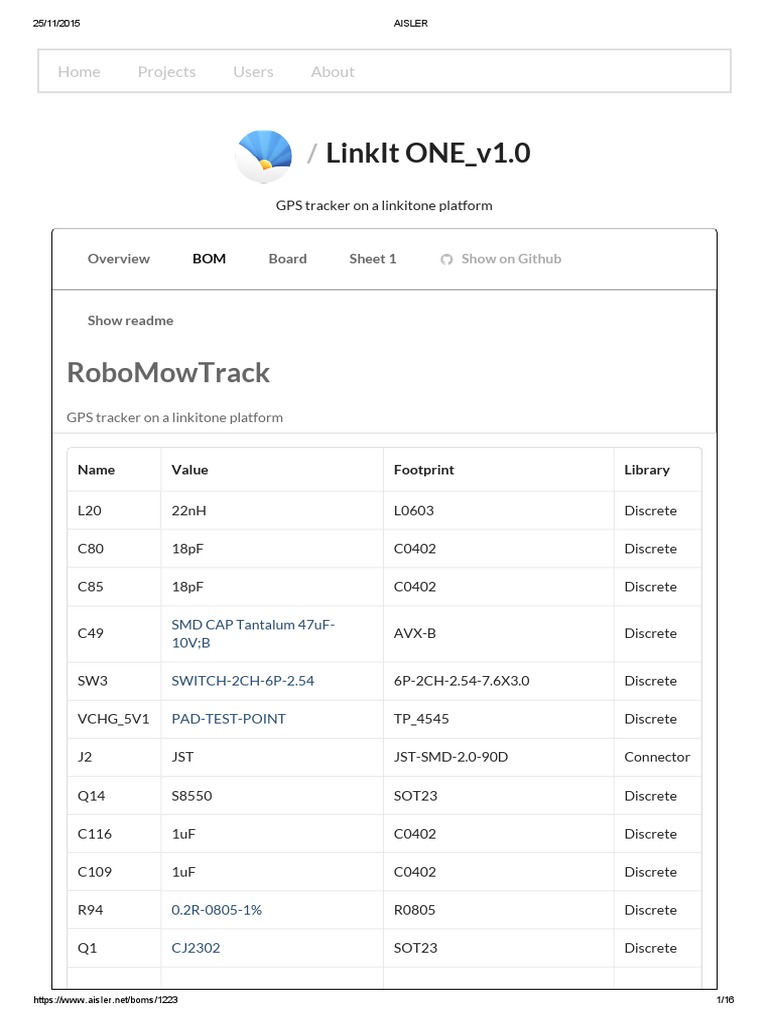Viewport: 768px width, 1024px height.
Task: Select the R94 name cell
Action: point(114,910)
